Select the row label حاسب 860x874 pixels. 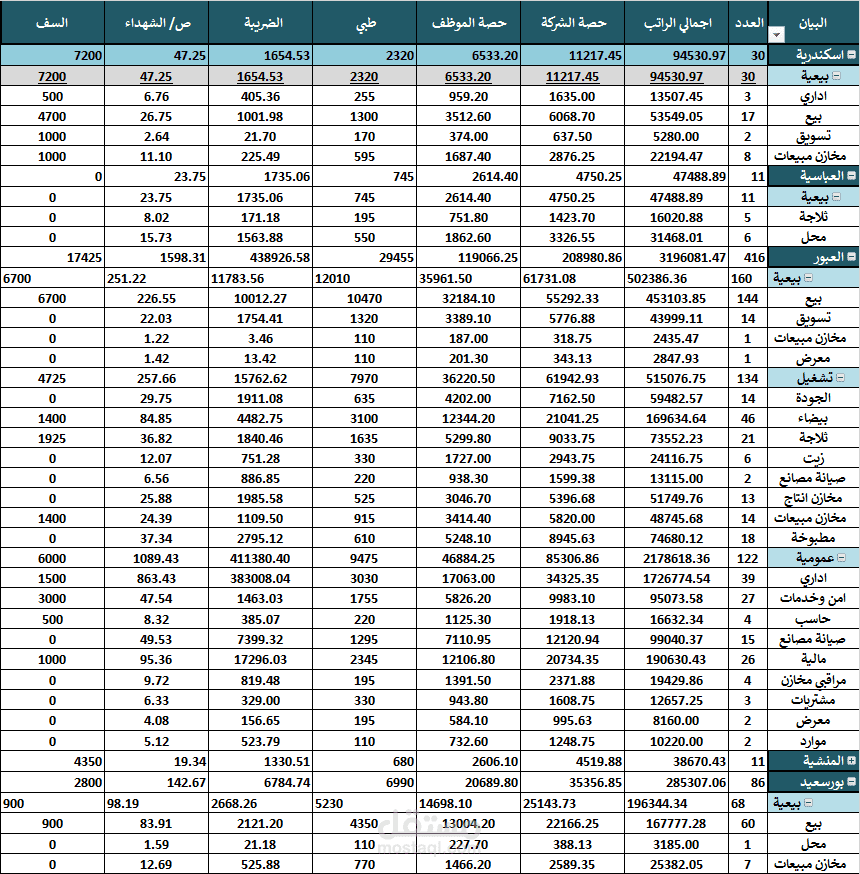pos(813,619)
